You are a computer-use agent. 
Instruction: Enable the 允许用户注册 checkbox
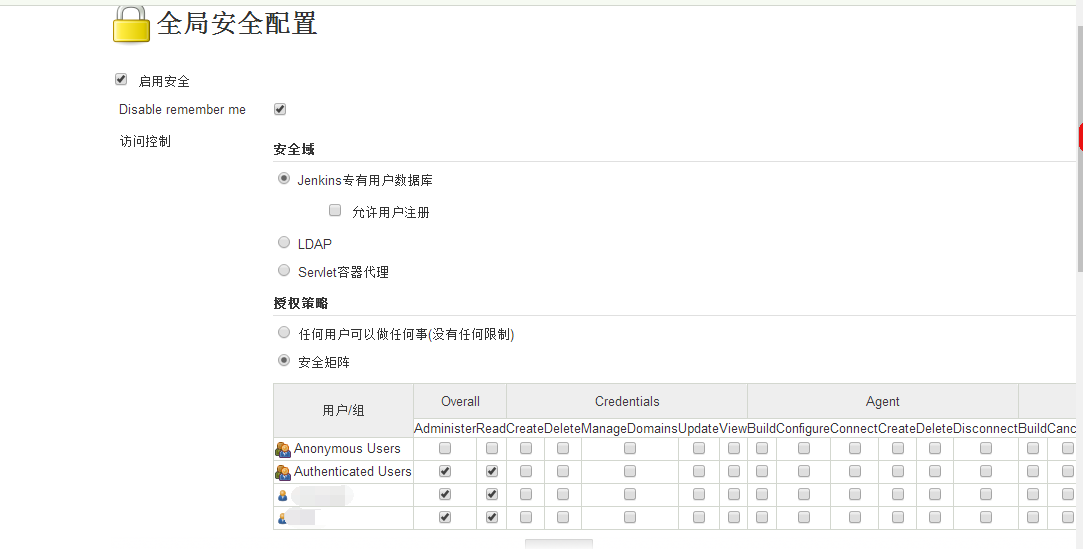pos(335,210)
